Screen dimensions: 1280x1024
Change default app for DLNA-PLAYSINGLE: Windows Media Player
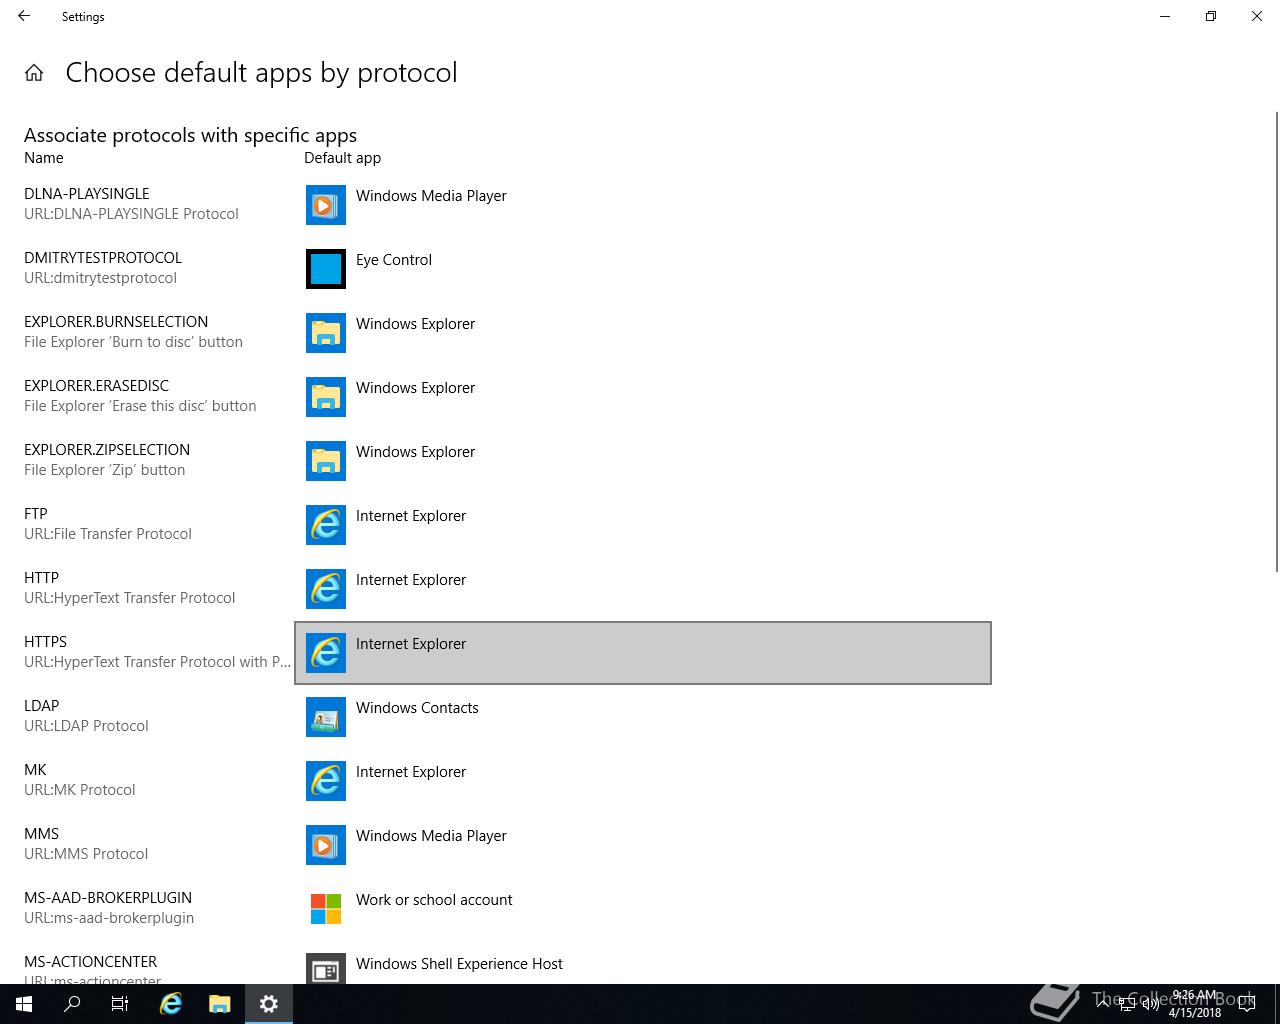643,205
